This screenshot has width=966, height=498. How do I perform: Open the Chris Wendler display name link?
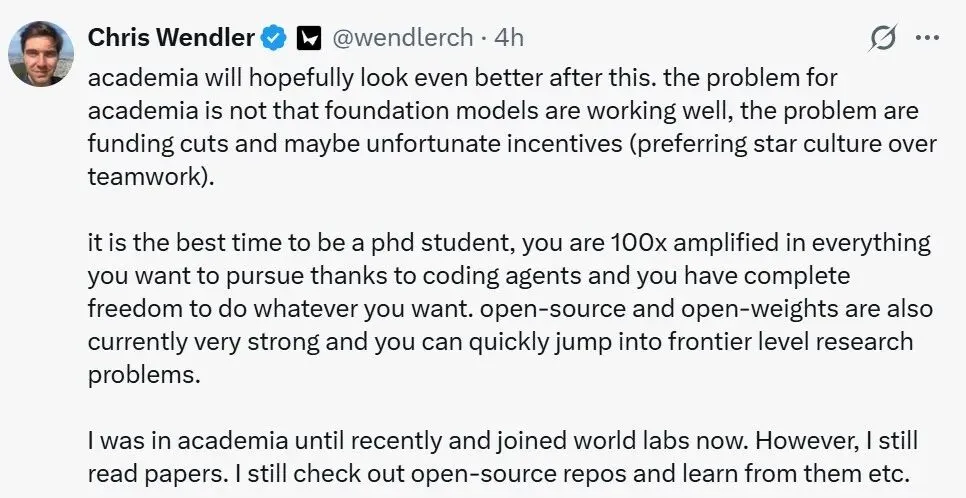tap(171, 38)
